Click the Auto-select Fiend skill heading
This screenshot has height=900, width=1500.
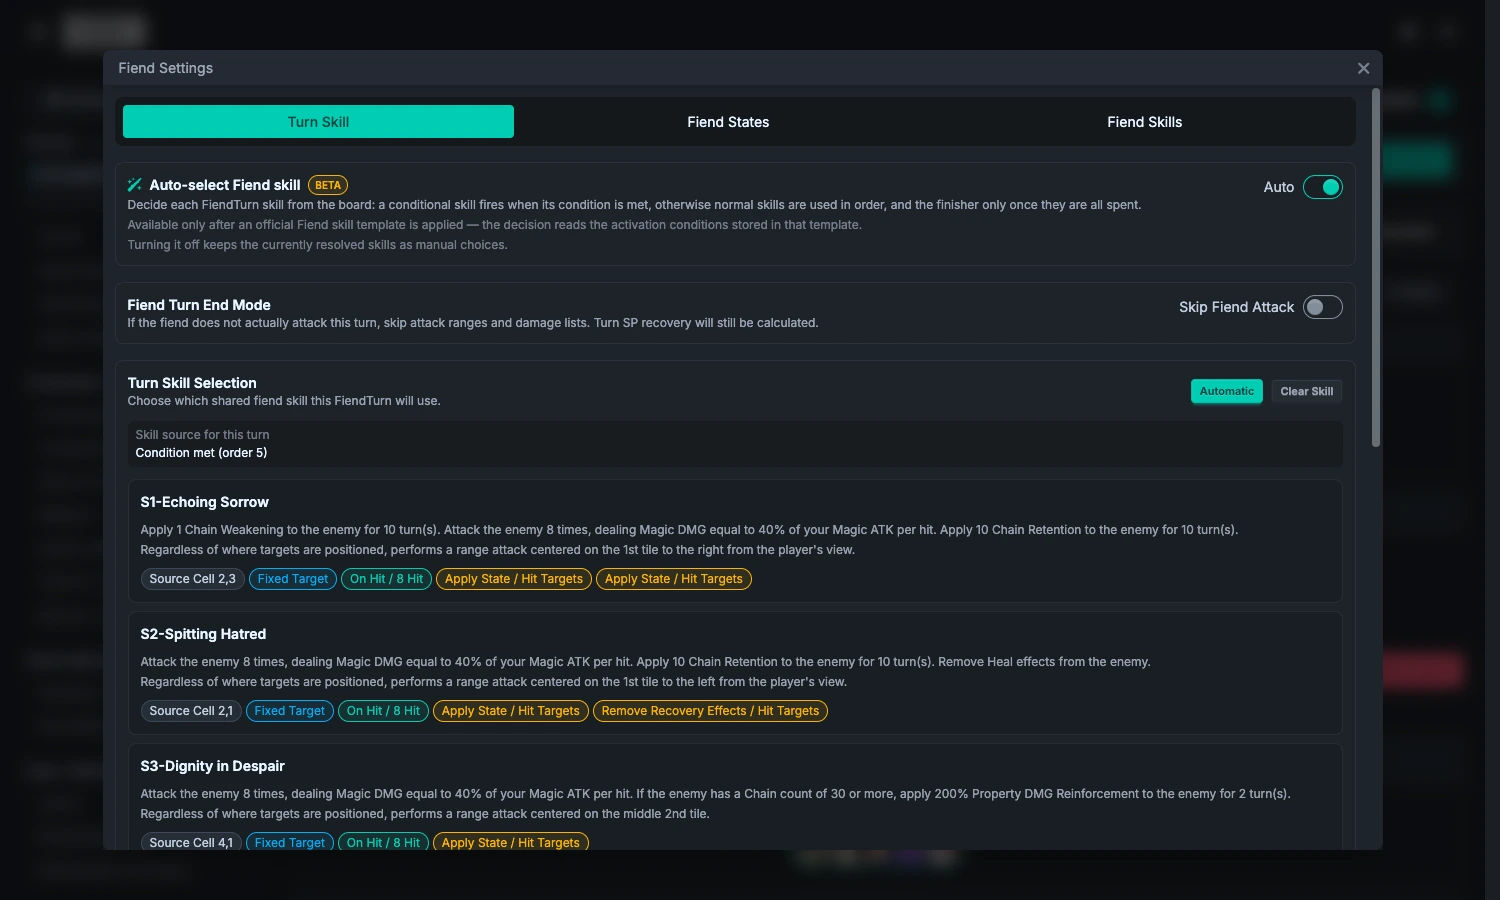pos(225,185)
